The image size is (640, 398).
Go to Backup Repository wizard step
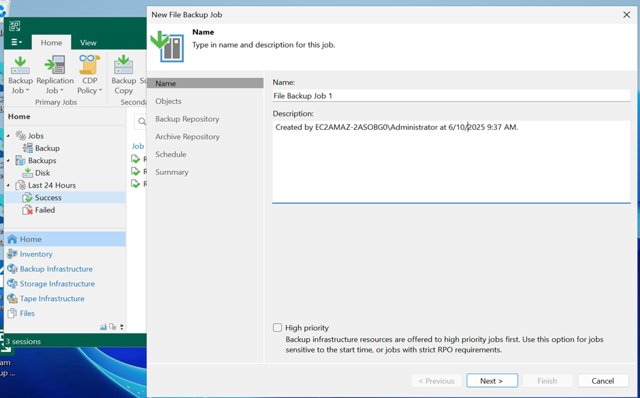pos(187,119)
